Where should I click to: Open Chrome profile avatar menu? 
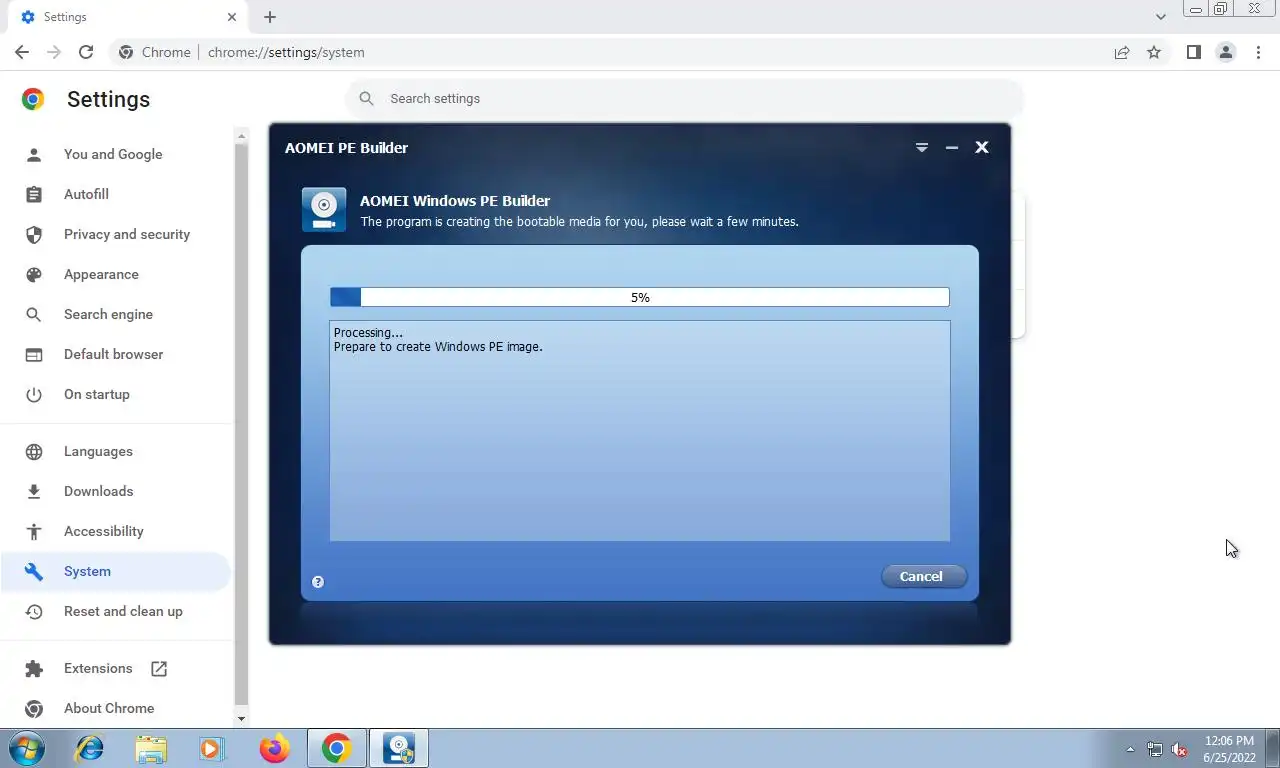click(x=1225, y=52)
